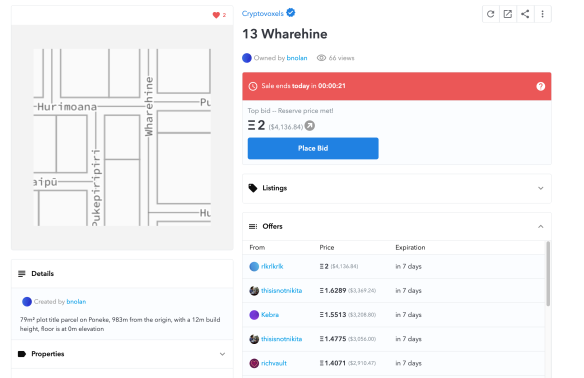Screen dimensions: 584x378
Task: Click the Listings section header
Action: pos(397,188)
